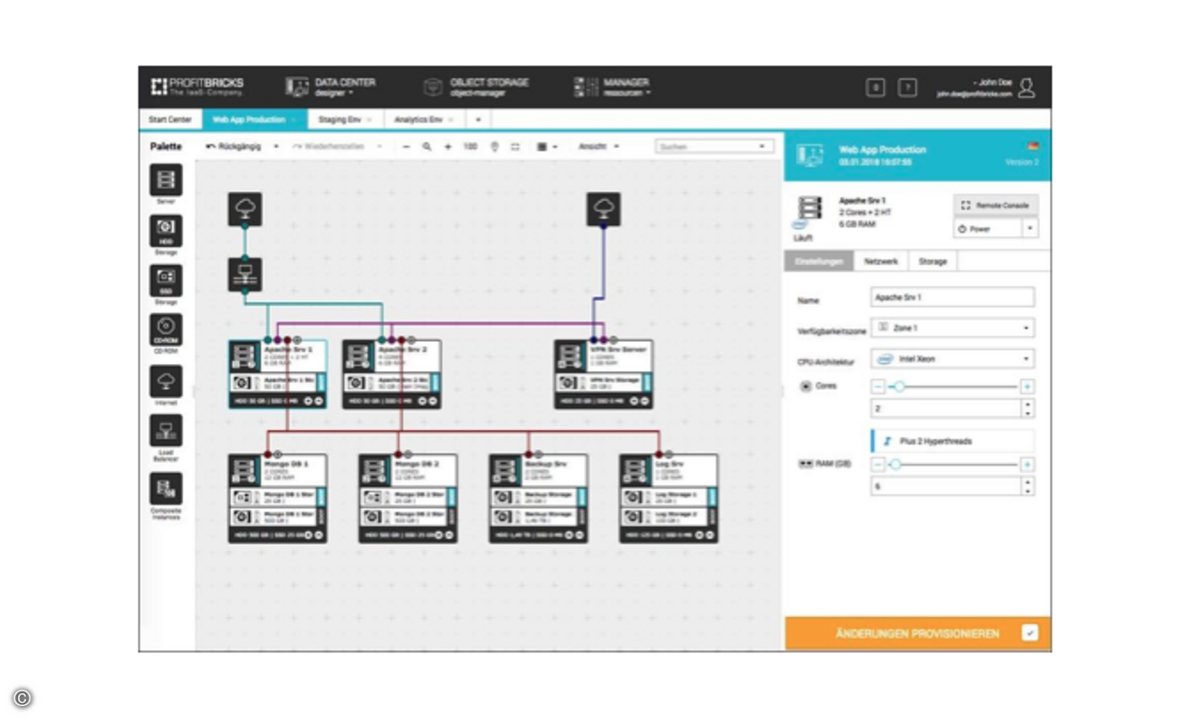Click the Remote Console button
This screenshot has width=1200, height=720.
(x=995, y=204)
